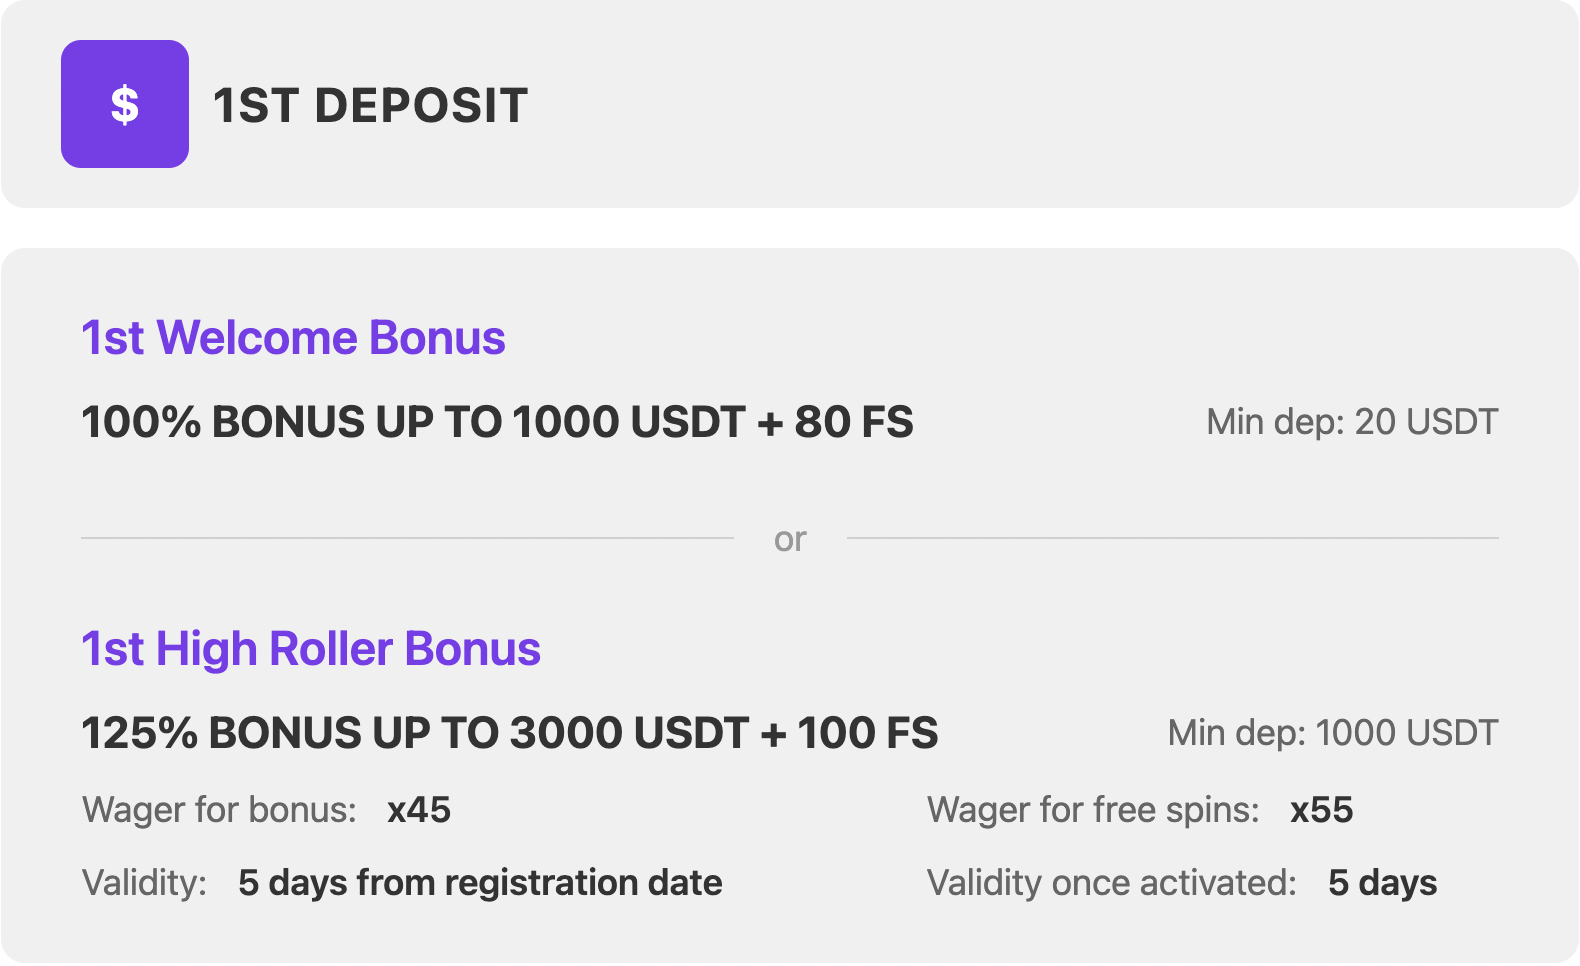This screenshot has width=1580, height=966.
Task: Click Min dep: 20 USDT label
Action: 1352,422
